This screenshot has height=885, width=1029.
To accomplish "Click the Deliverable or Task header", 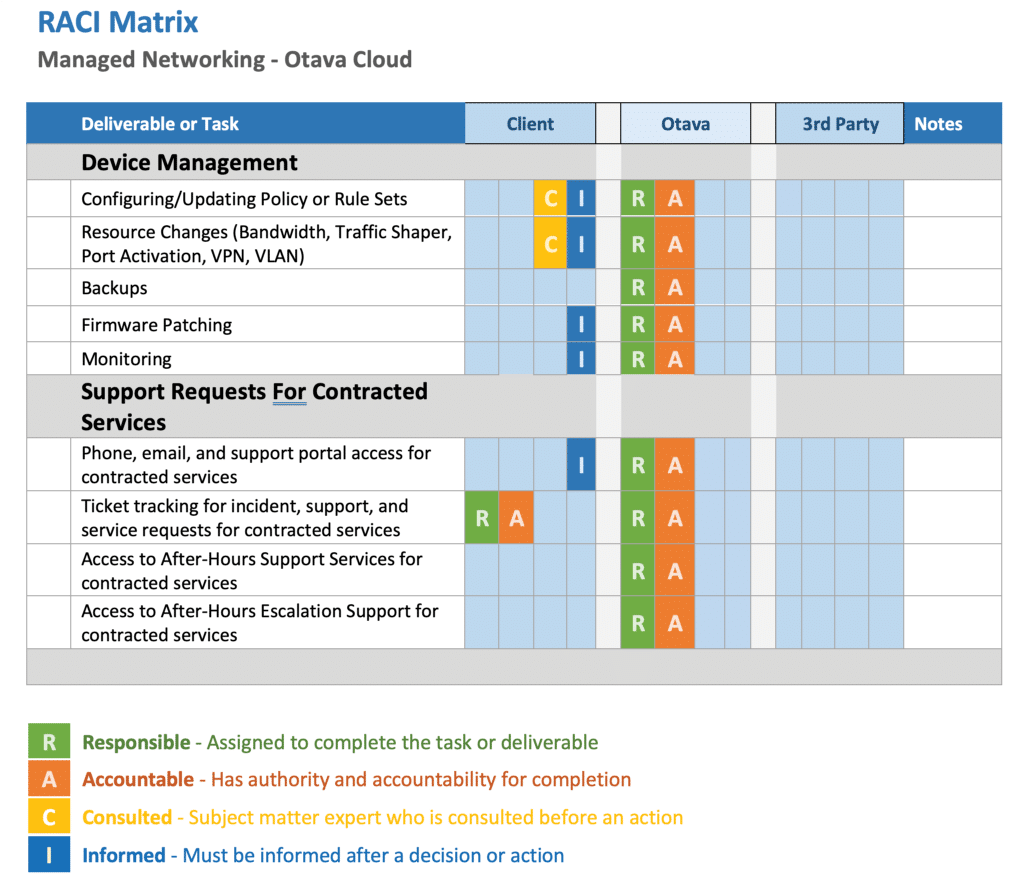I will (159, 123).
